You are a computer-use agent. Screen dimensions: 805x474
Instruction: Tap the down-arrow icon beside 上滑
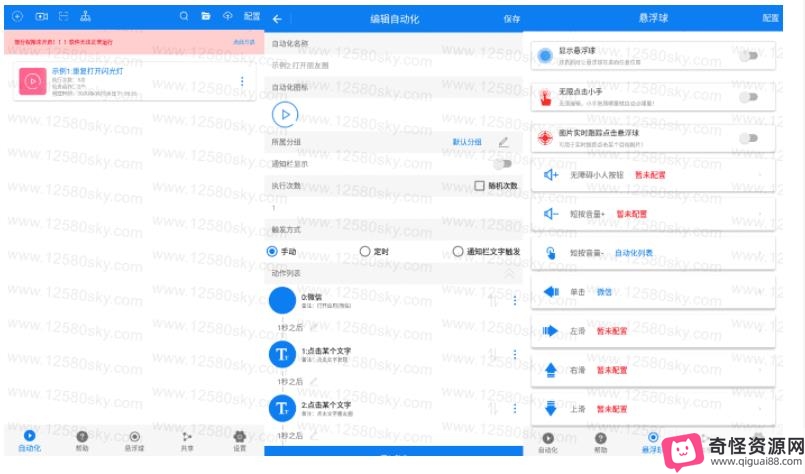tap(551, 409)
